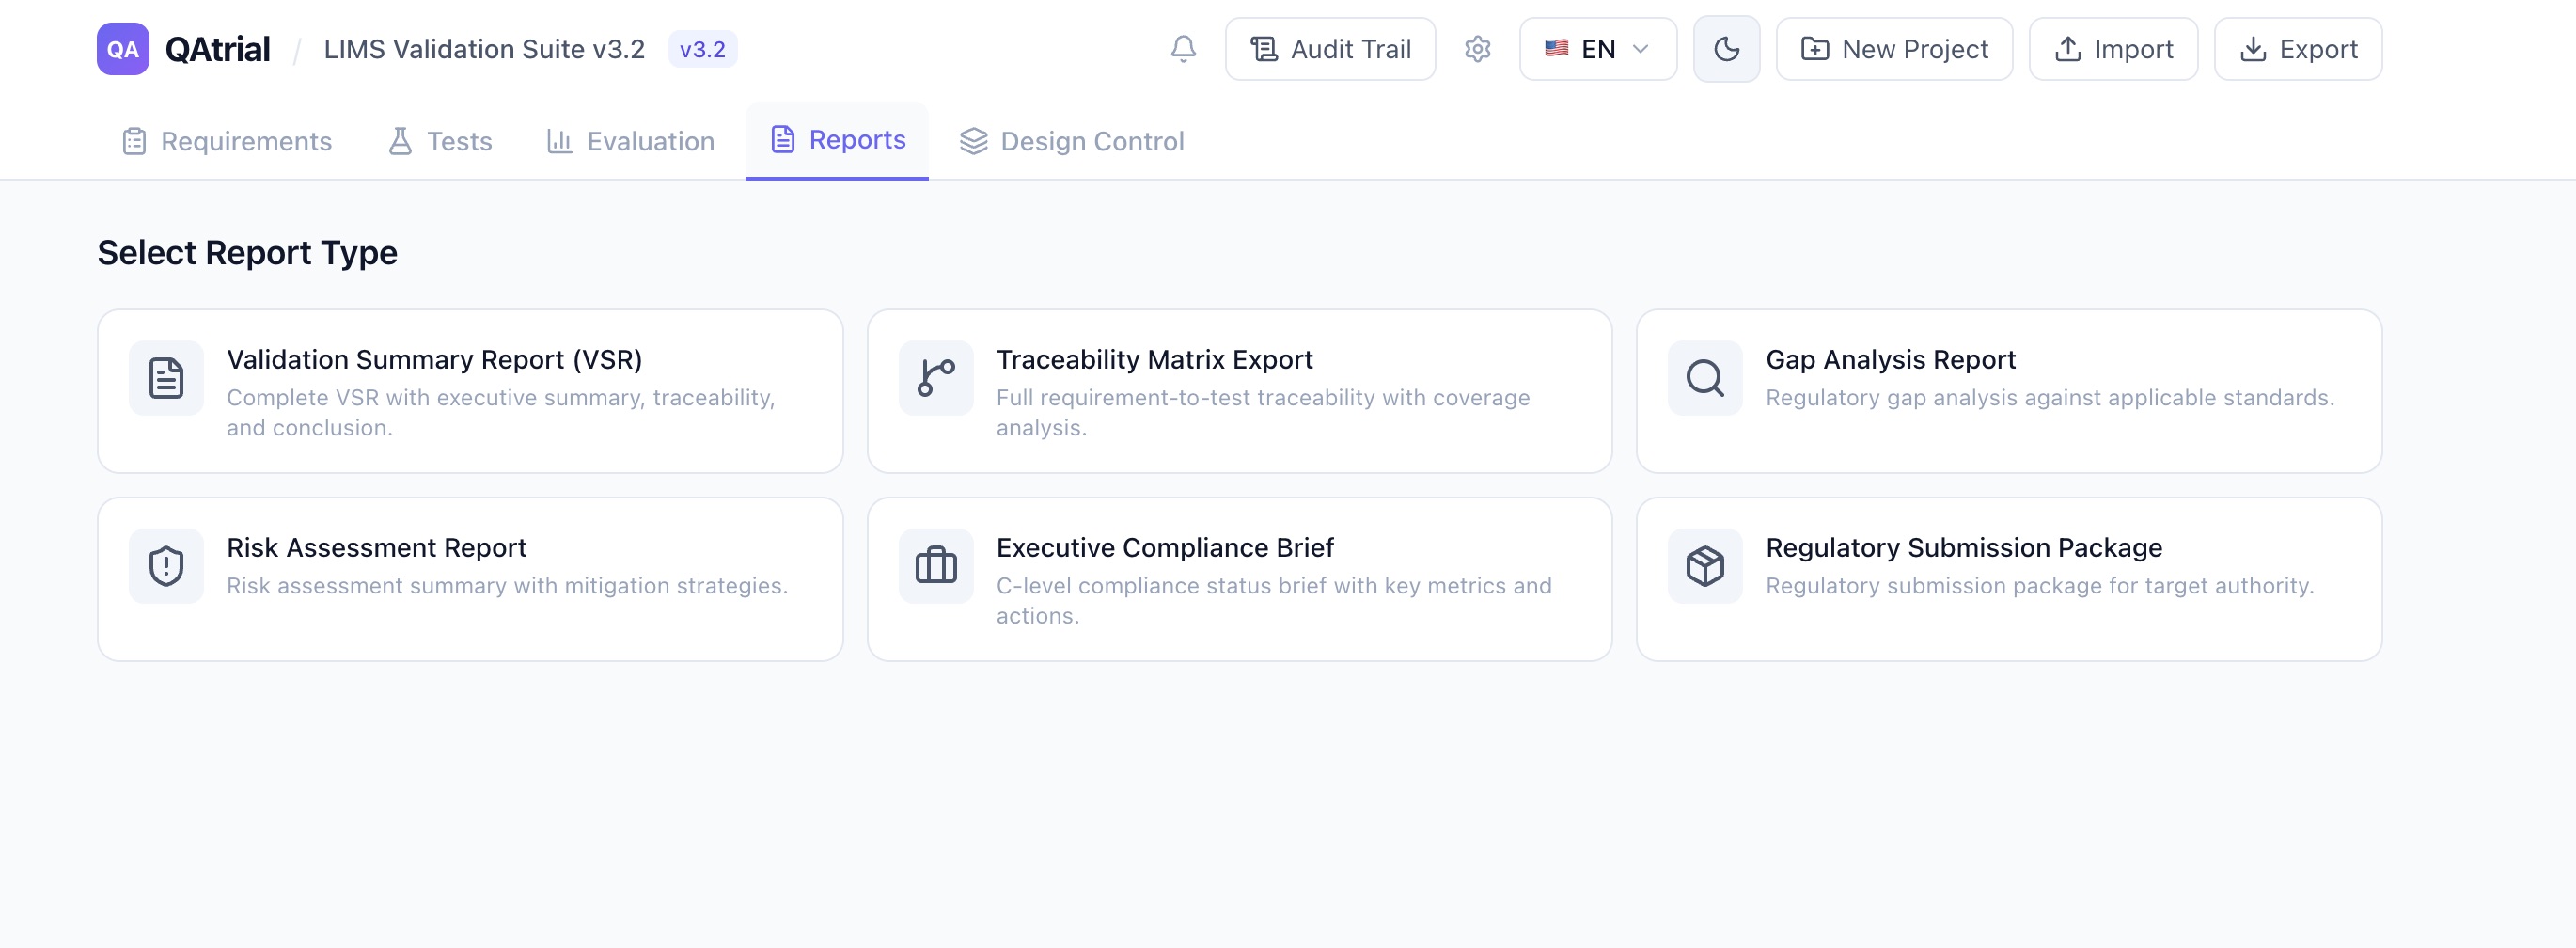Viewport: 2576px width, 948px height.
Task: Expand language list using the chevron arrow
Action: coord(1640,49)
